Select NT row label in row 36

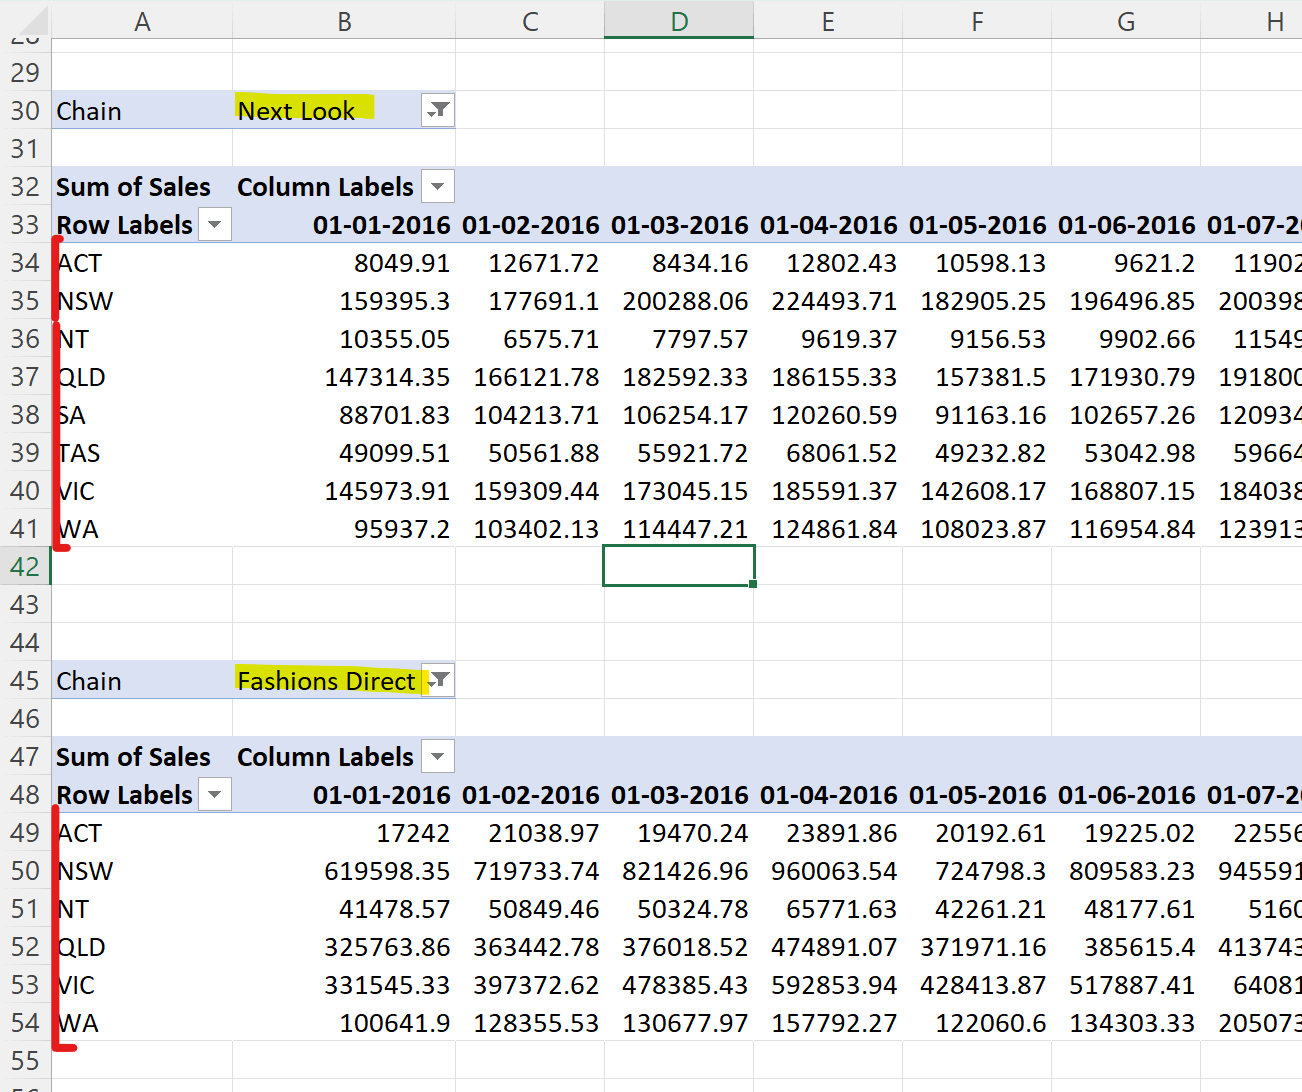pyautogui.click(x=142, y=338)
